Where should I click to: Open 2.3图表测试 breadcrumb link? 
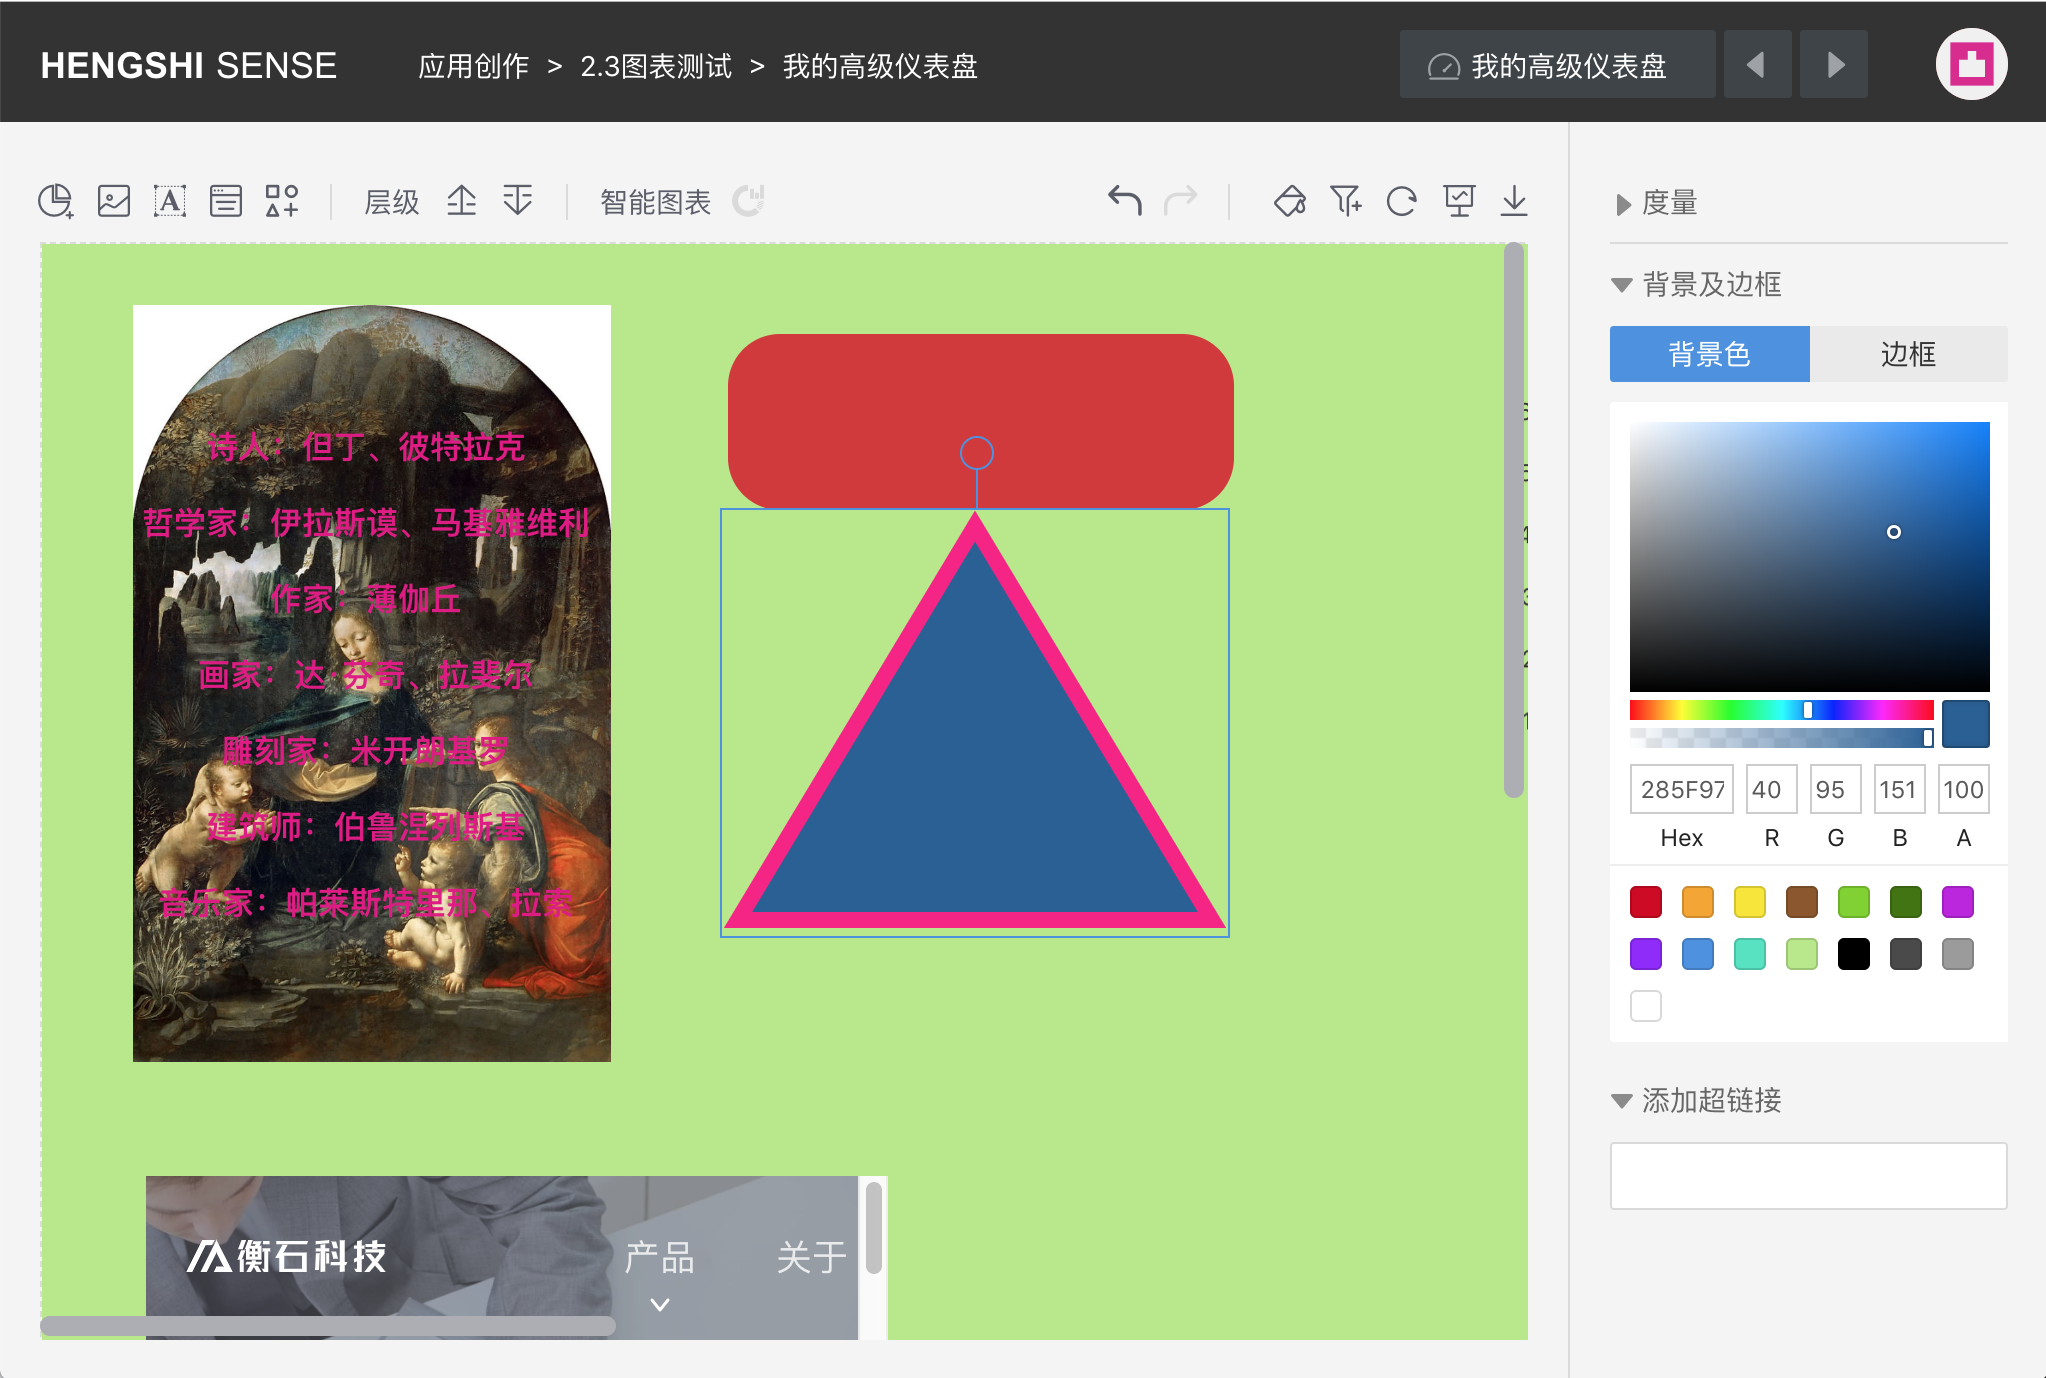point(656,66)
